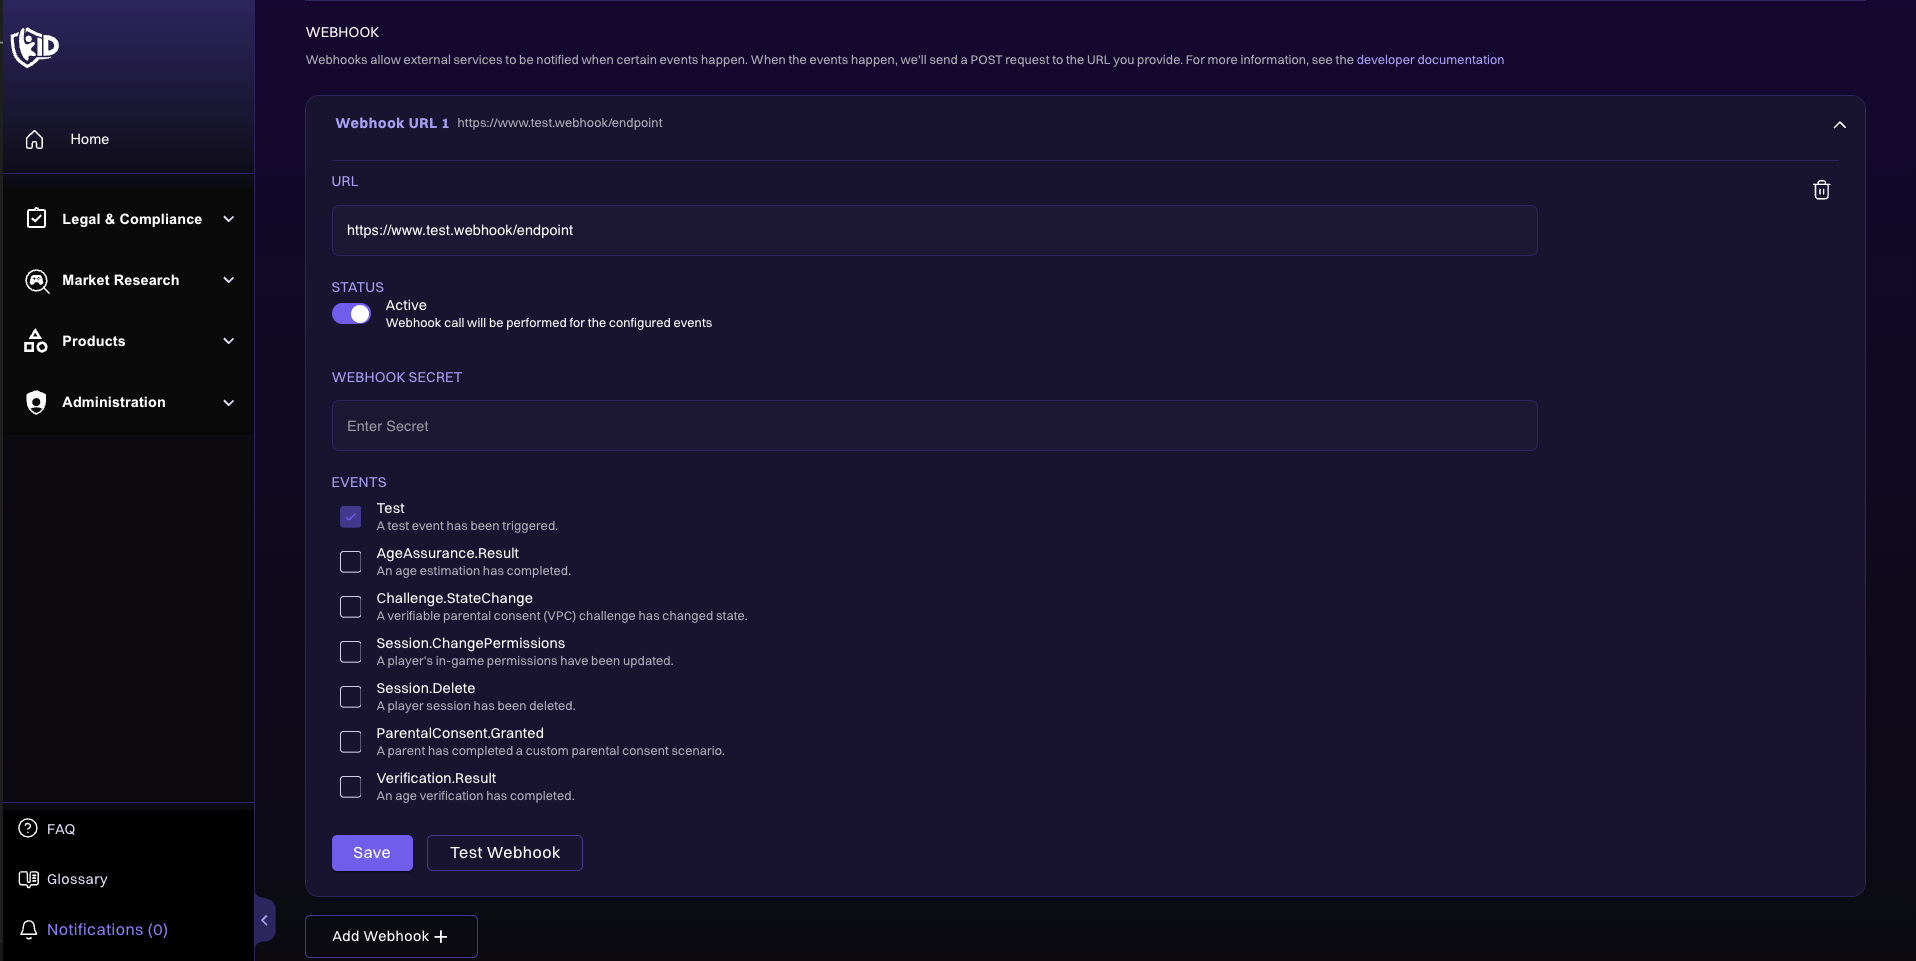Enable the AgeAssurance.Result event checkbox
This screenshot has height=961, width=1916.
[350, 562]
